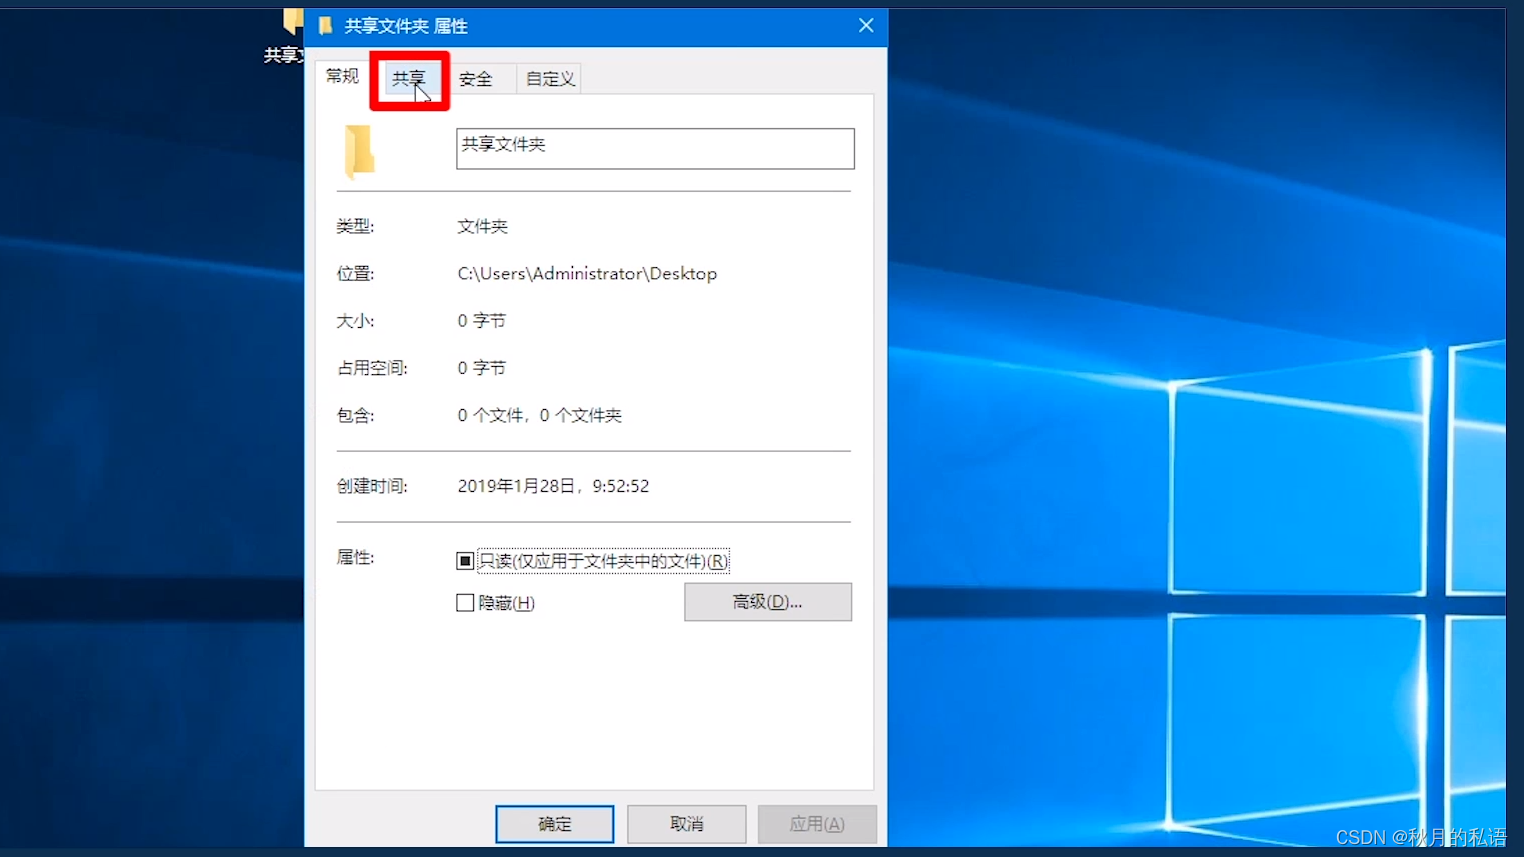This screenshot has height=857, width=1524.
Task: Switch to the 自定义 tab
Action: [x=550, y=79]
